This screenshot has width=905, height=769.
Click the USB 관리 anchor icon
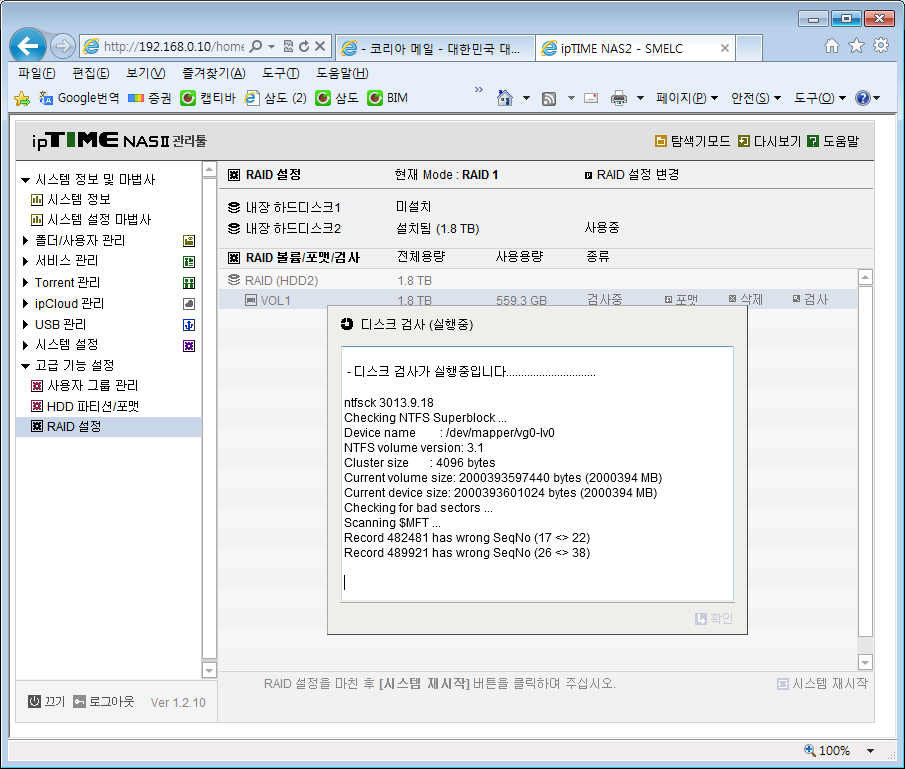(x=189, y=325)
